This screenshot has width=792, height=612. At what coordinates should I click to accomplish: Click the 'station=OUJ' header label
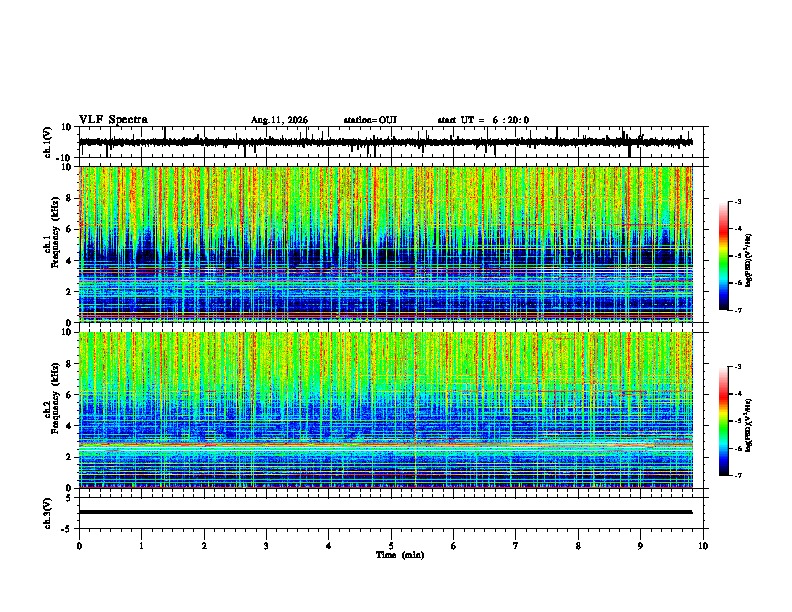370,120
